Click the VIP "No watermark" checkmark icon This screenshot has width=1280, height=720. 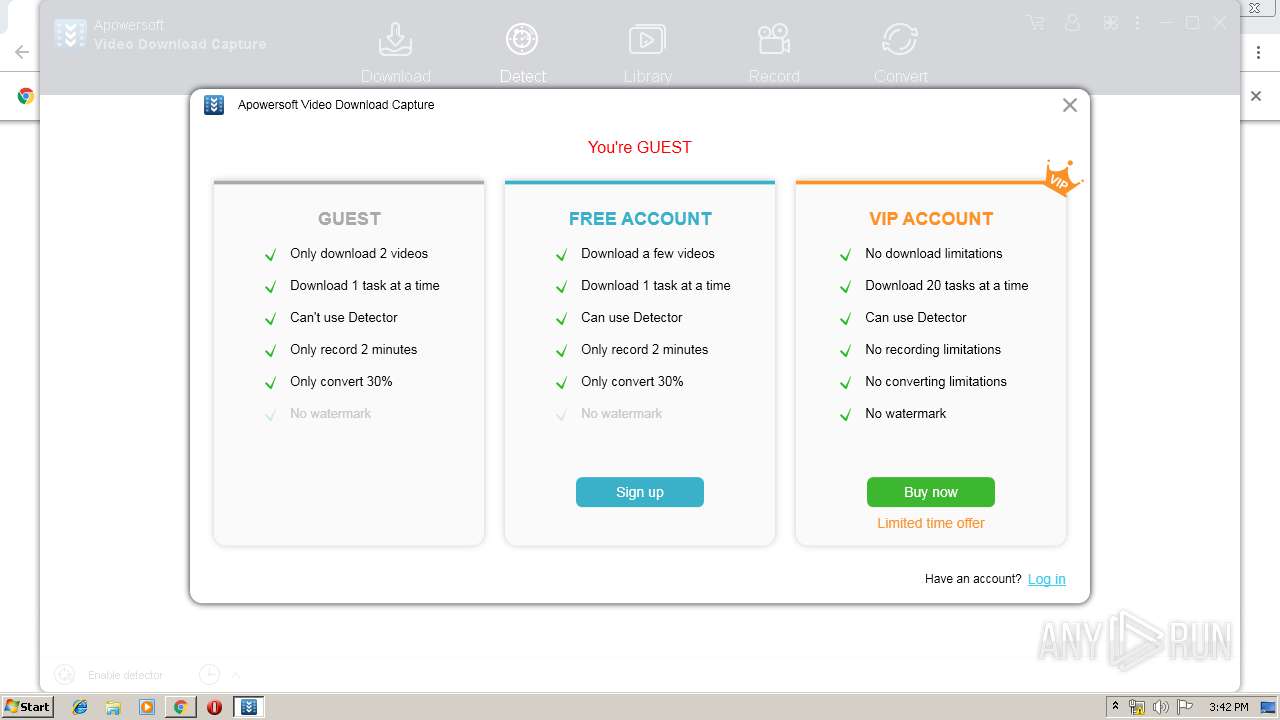click(x=846, y=414)
